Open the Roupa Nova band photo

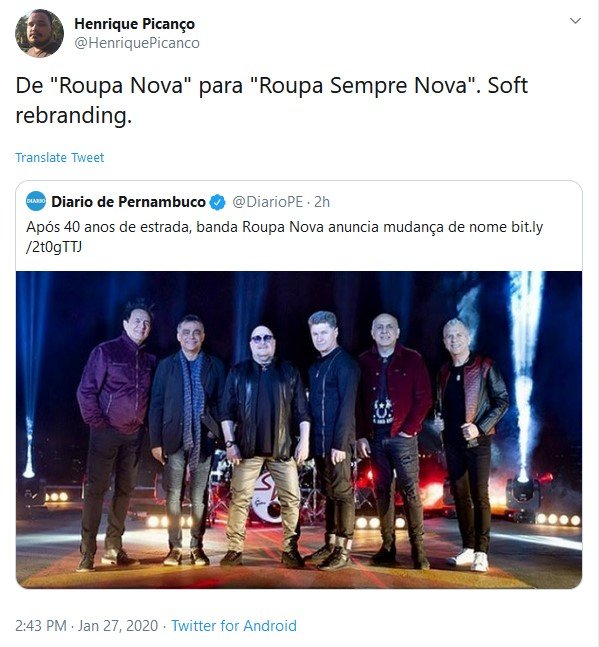click(x=299, y=430)
